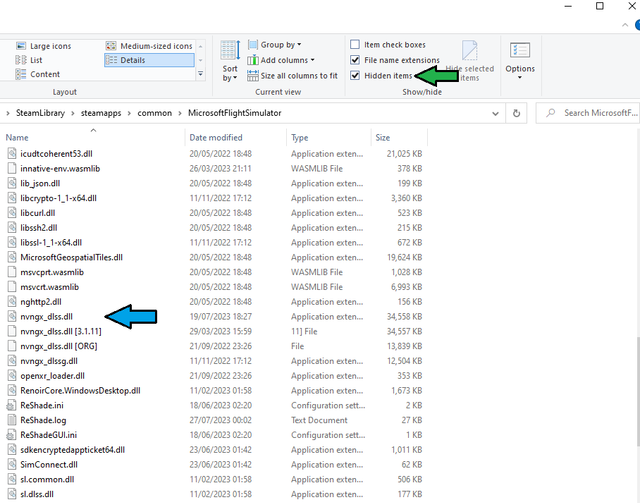Select Medium-sized icons layout
Viewport: 640px width, 503px height.
tap(149, 46)
